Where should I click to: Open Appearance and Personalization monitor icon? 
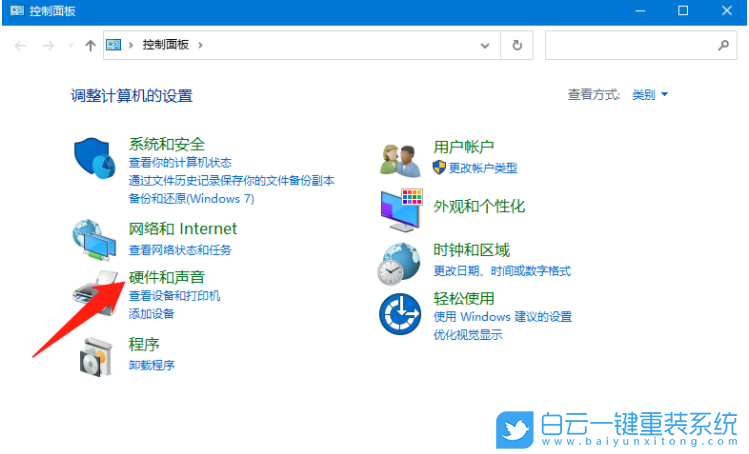(402, 210)
